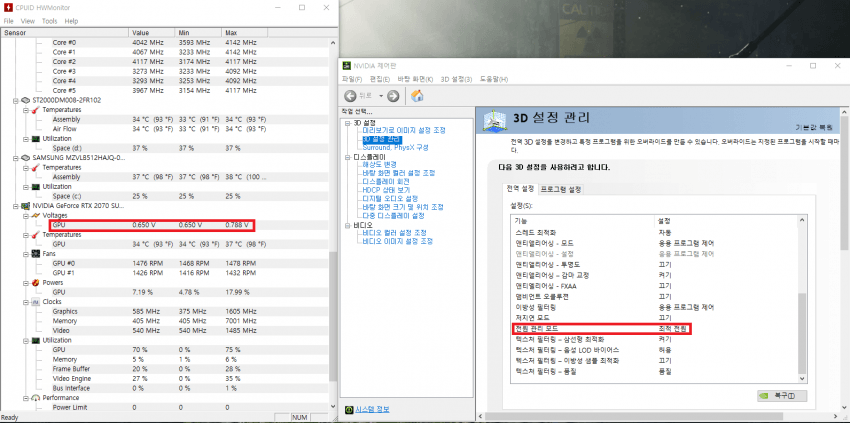The height and width of the screenshot is (423, 850).
Task: Click the SAMSUNG MZVLB512HAJQ drive icon
Action: [25, 158]
